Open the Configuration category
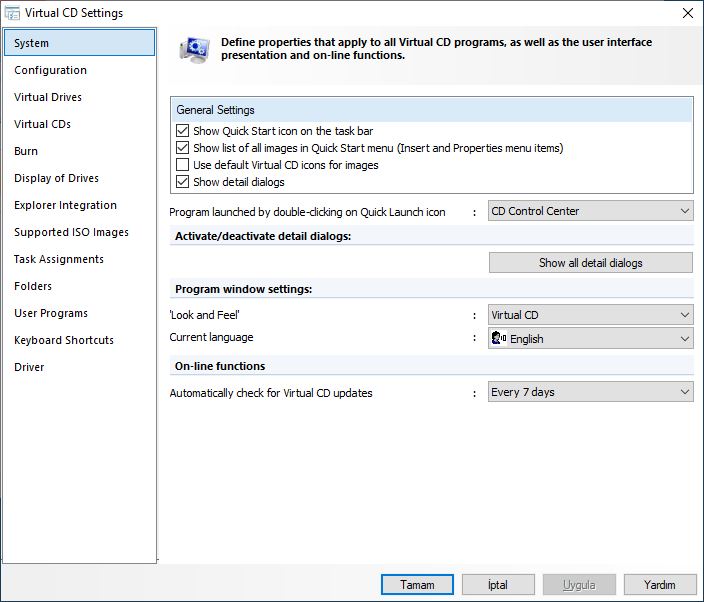The width and height of the screenshot is (704, 602). coord(80,70)
